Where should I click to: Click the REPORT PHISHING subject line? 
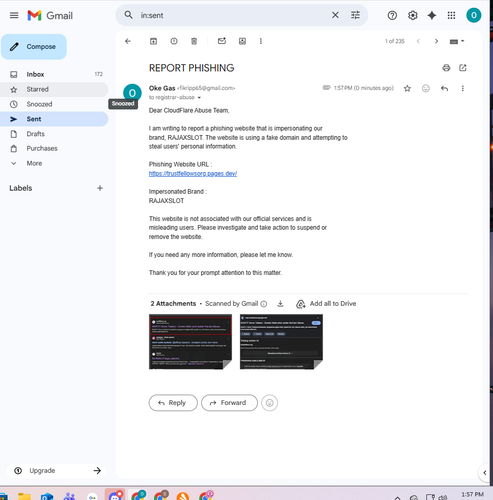(191, 68)
